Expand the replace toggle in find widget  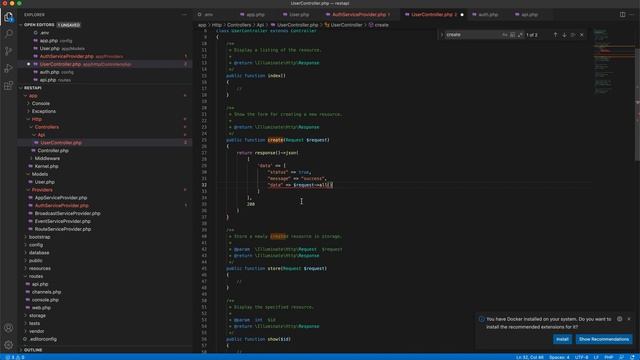[x=441, y=35]
